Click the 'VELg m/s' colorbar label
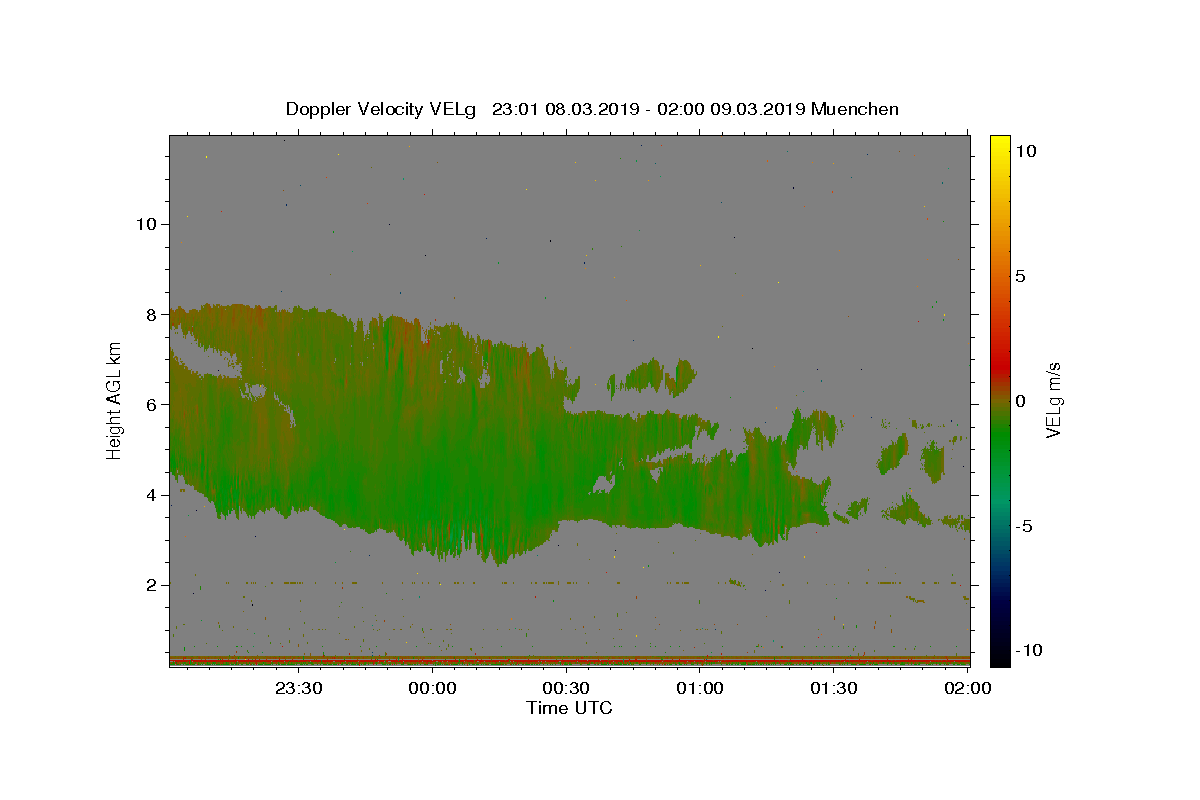The image size is (1200, 800). 1053,401
